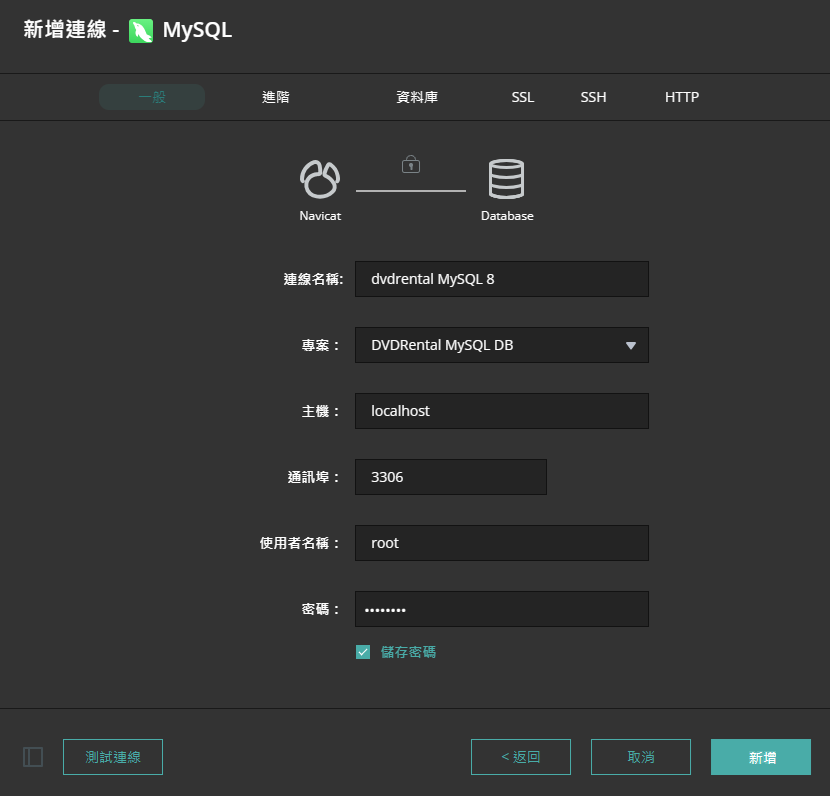The width and height of the screenshot is (830, 796).
Task: Focus the 通訊埠 field showing 3306
Action: click(x=451, y=477)
